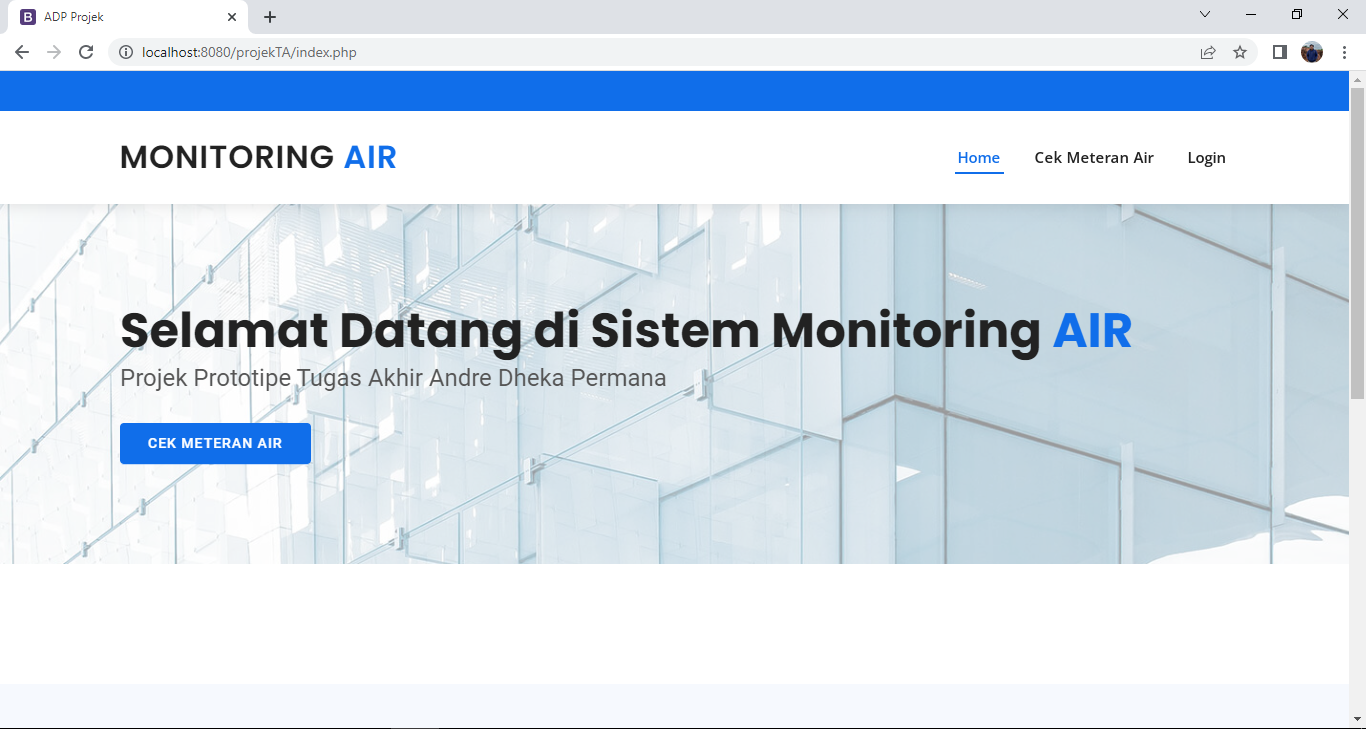Select the Home navigation item
This screenshot has height=729, width=1366.
point(978,157)
